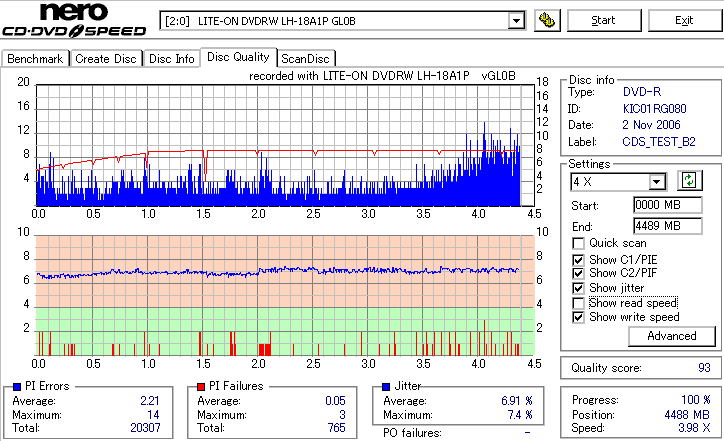
Task: Click the PI Errors maximum 14
Action: pyautogui.click(x=153, y=415)
